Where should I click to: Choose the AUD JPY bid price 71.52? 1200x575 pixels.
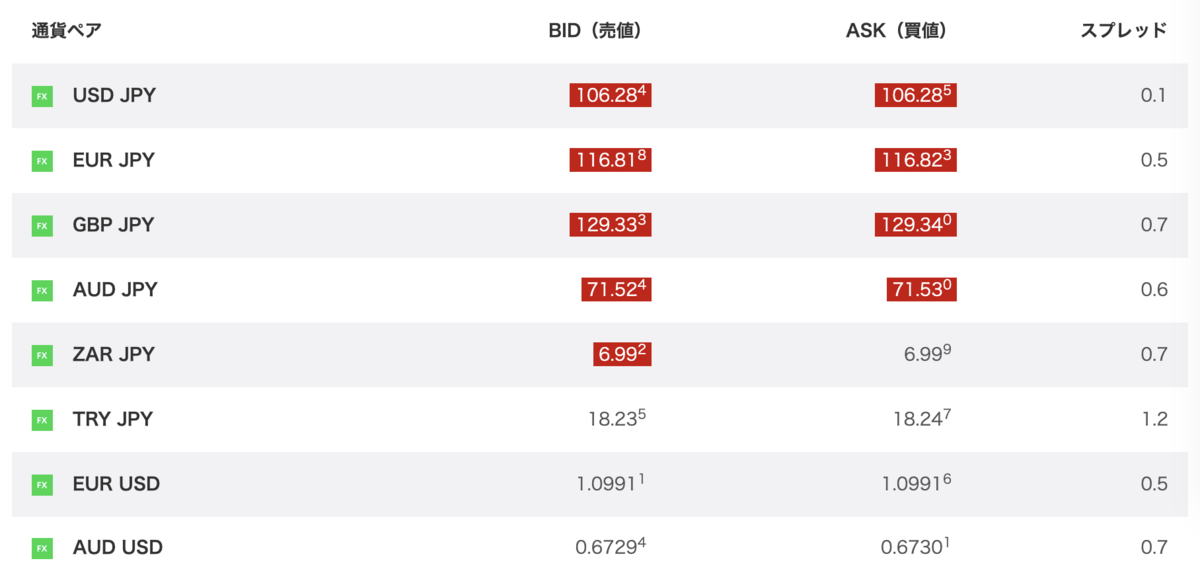(x=616, y=289)
